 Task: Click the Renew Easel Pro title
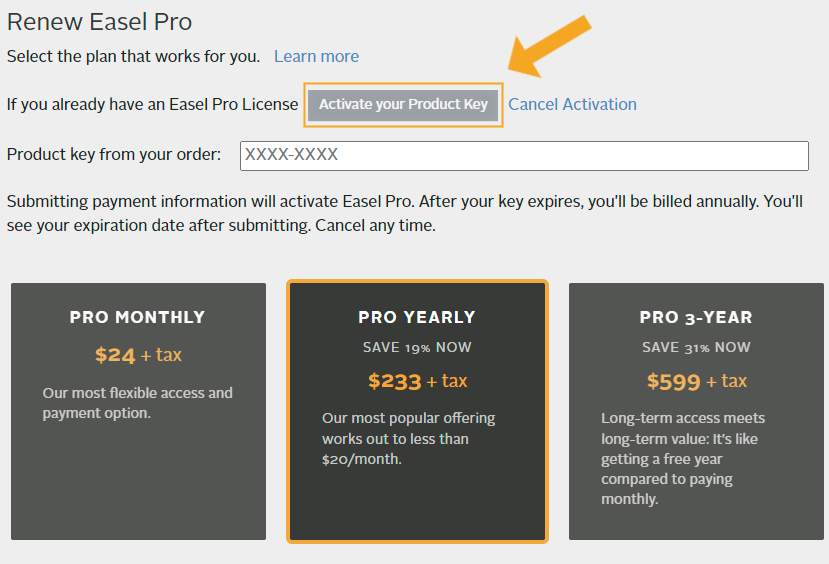100,21
